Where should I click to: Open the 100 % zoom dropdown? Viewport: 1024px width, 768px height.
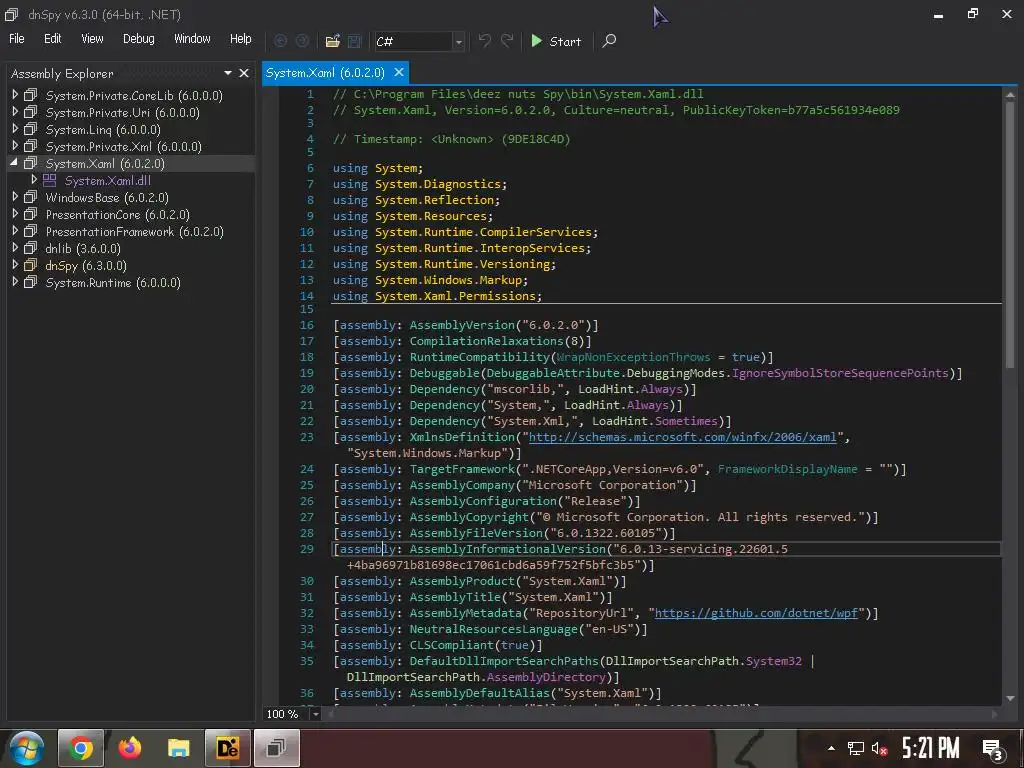click(x=315, y=714)
